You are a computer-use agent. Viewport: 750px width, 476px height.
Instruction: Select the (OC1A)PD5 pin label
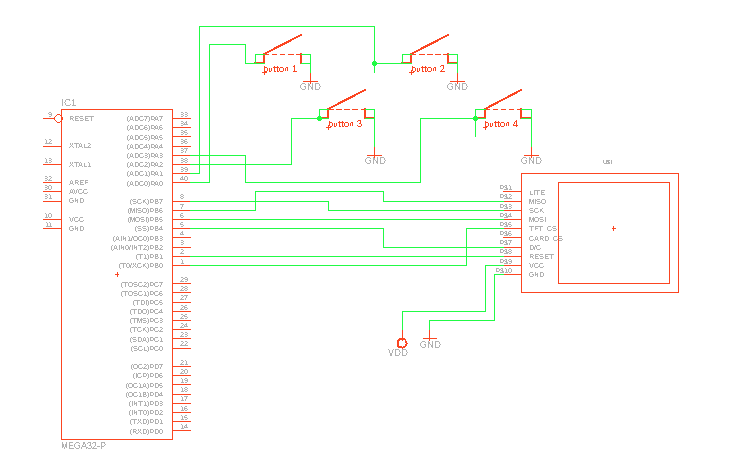coord(144,386)
